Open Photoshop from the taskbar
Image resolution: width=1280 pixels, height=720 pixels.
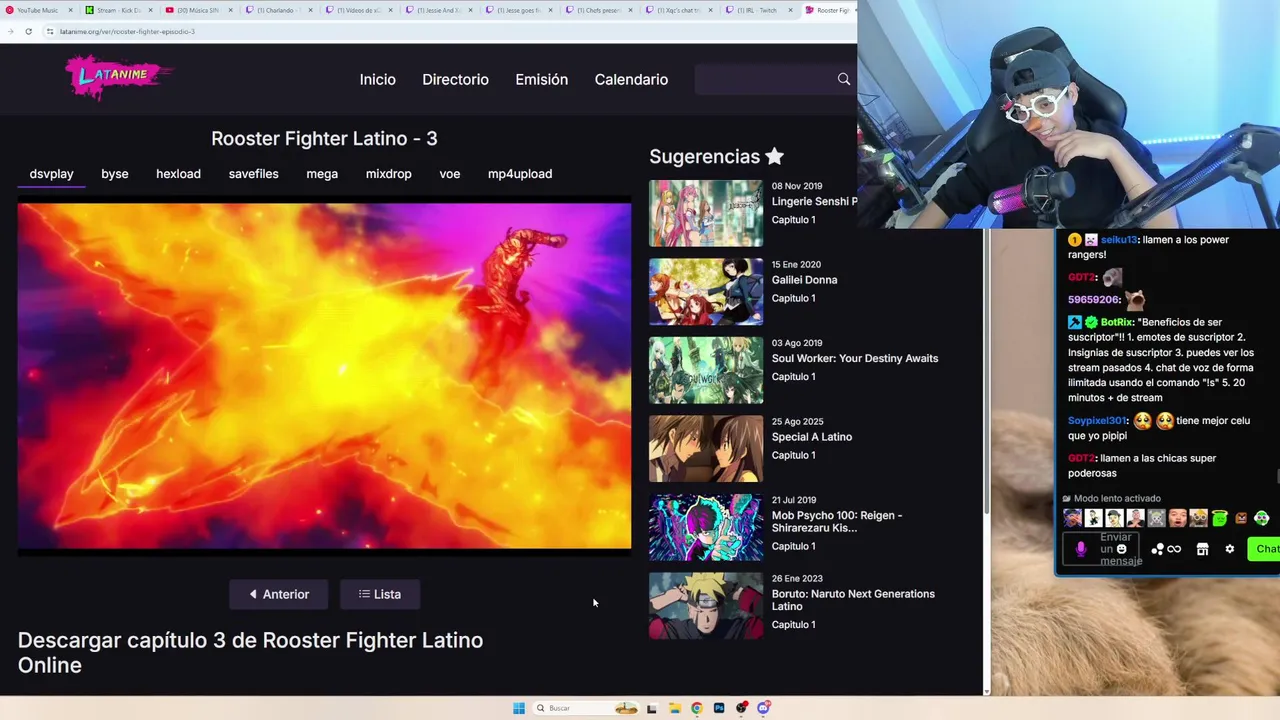(719, 708)
